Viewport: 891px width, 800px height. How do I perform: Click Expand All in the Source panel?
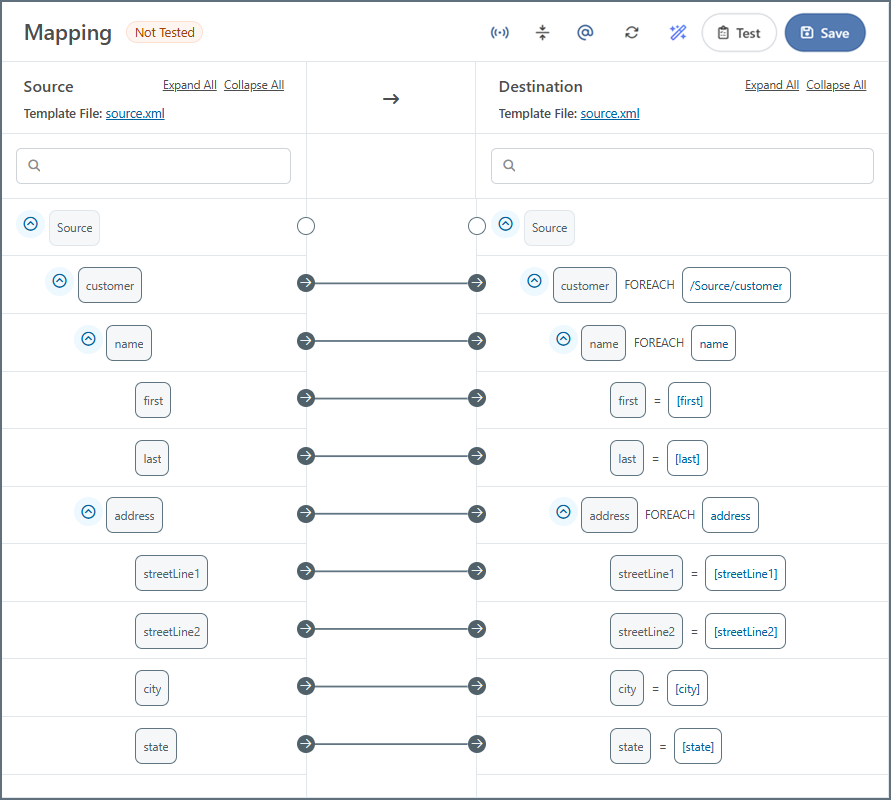click(189, 85)
